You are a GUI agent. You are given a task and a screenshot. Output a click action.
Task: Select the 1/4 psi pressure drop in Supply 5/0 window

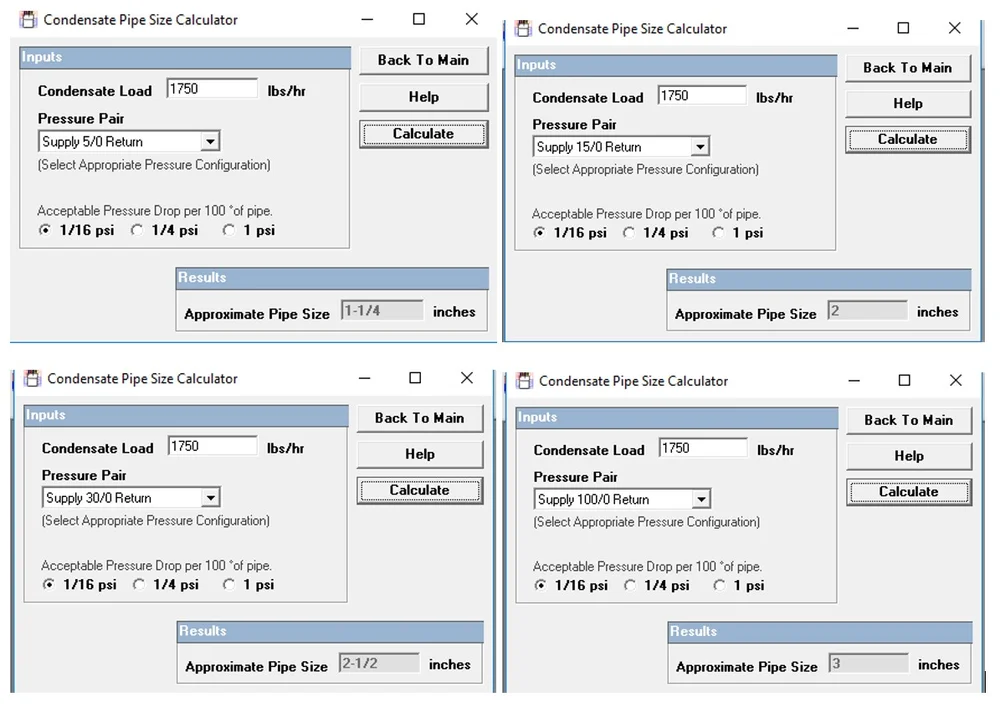pos(136,230)
